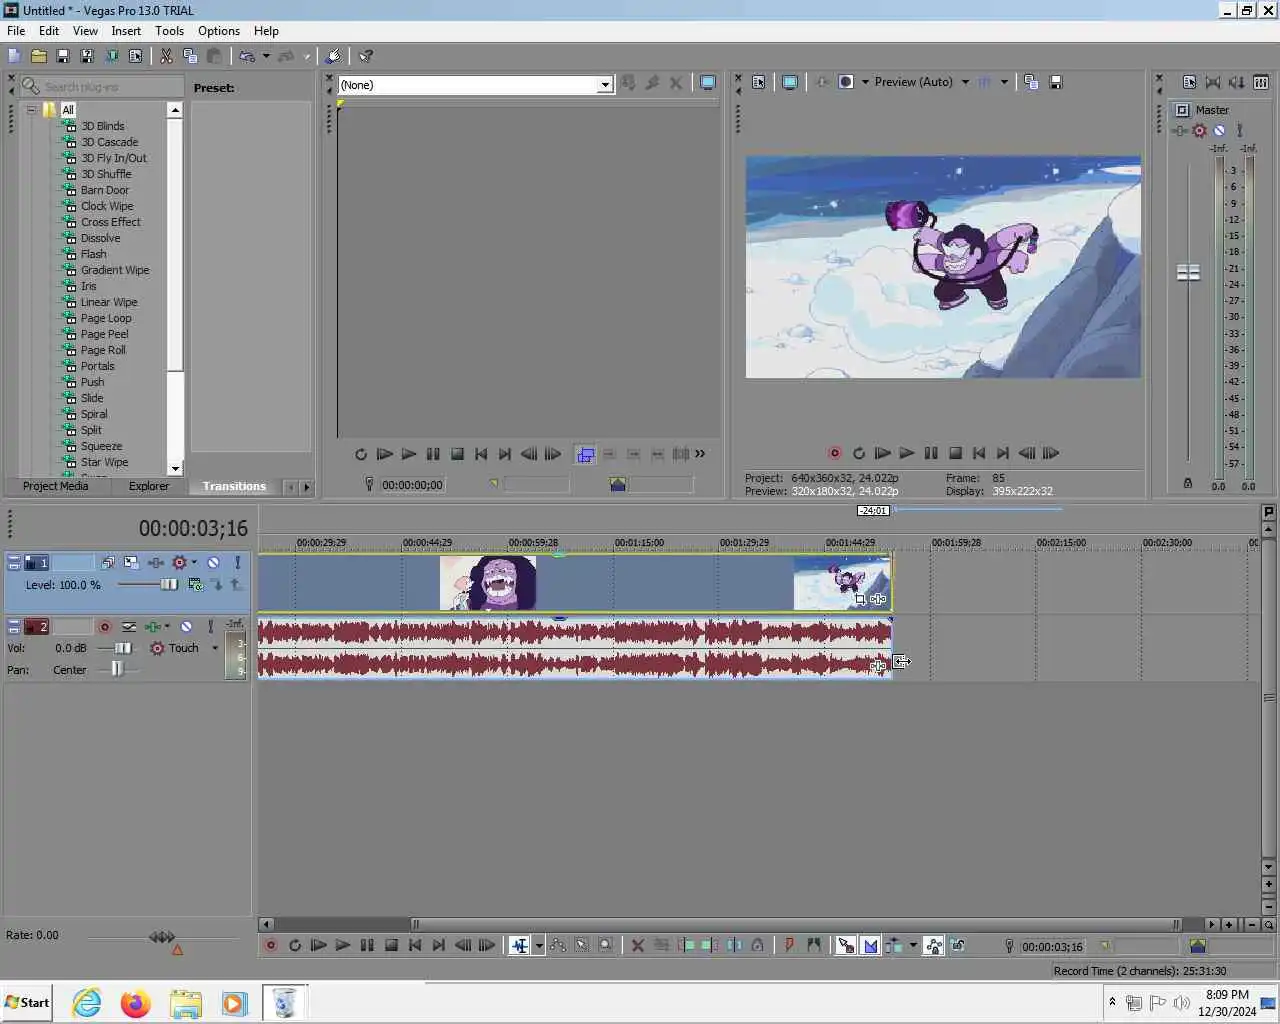Toggle Mute on video track 1
This screenshot has height=1024, width=1280.
pyautogui.click(x=213, y=563)
